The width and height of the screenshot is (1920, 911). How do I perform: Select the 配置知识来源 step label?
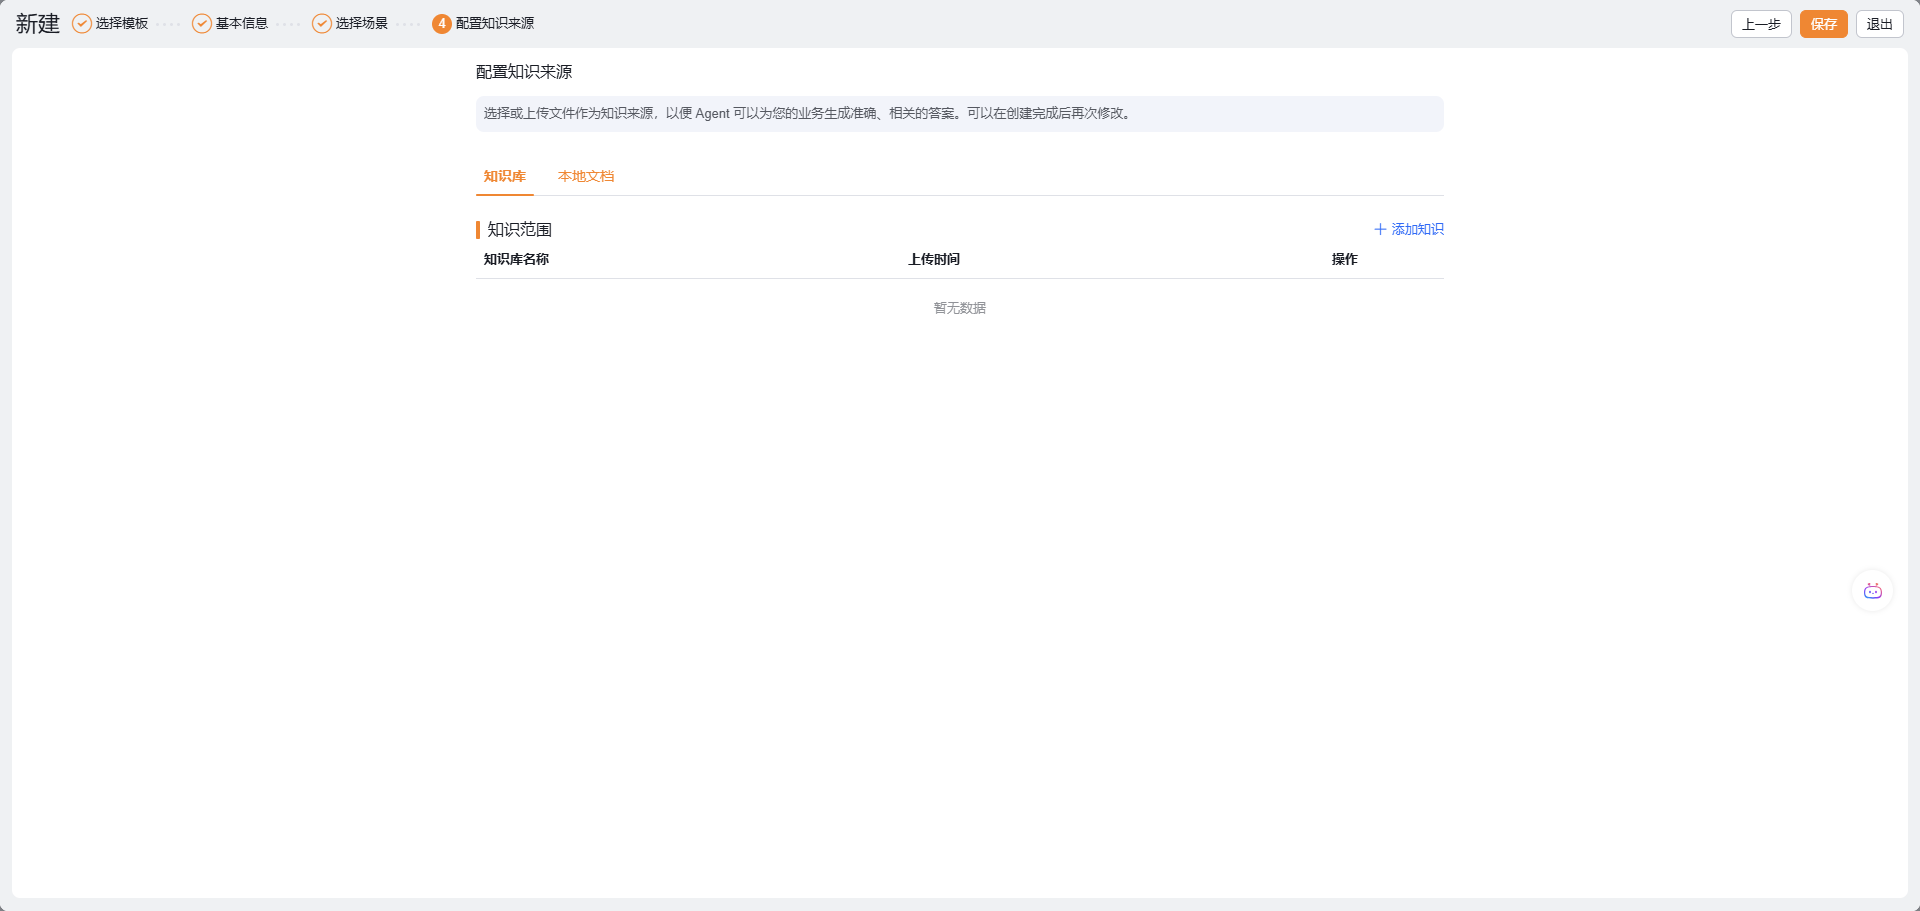coord(495,24)
